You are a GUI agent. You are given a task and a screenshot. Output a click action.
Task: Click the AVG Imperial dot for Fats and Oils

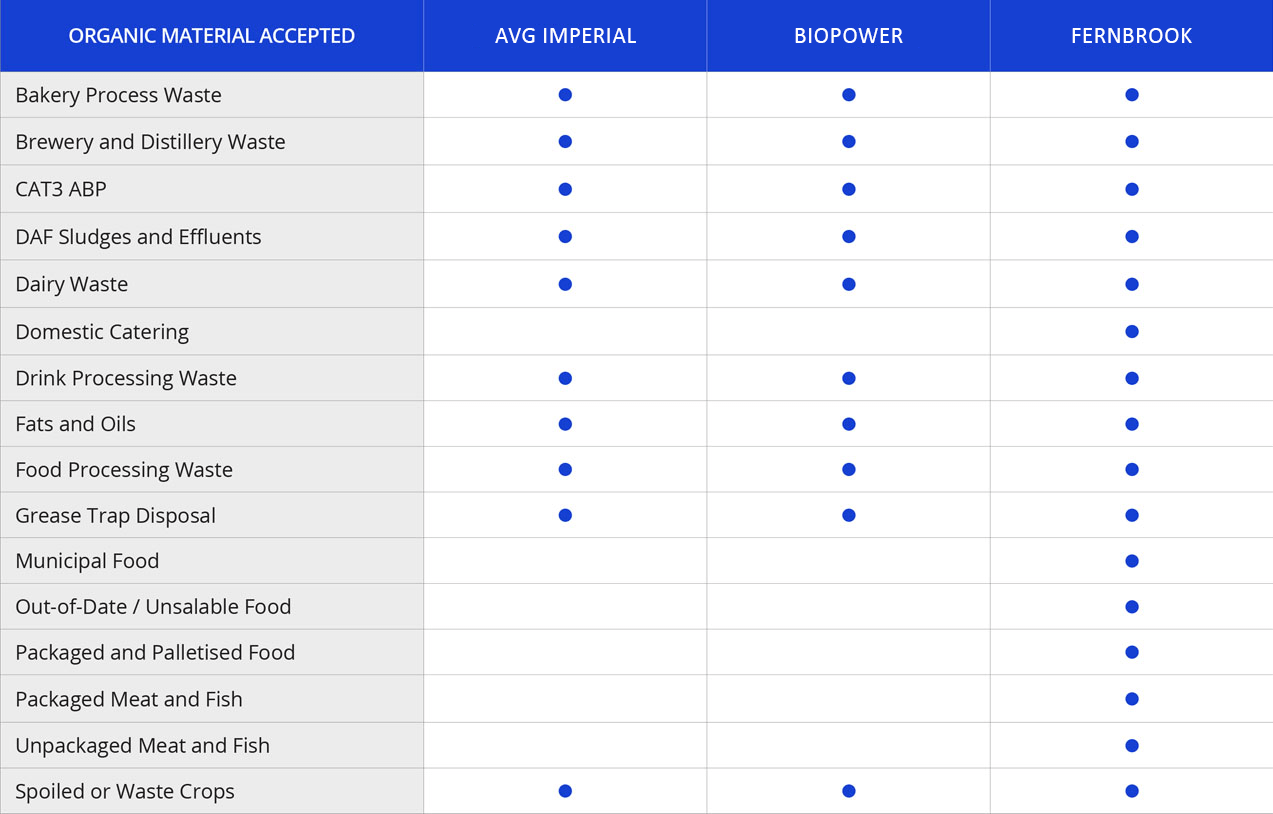(565, 424)
